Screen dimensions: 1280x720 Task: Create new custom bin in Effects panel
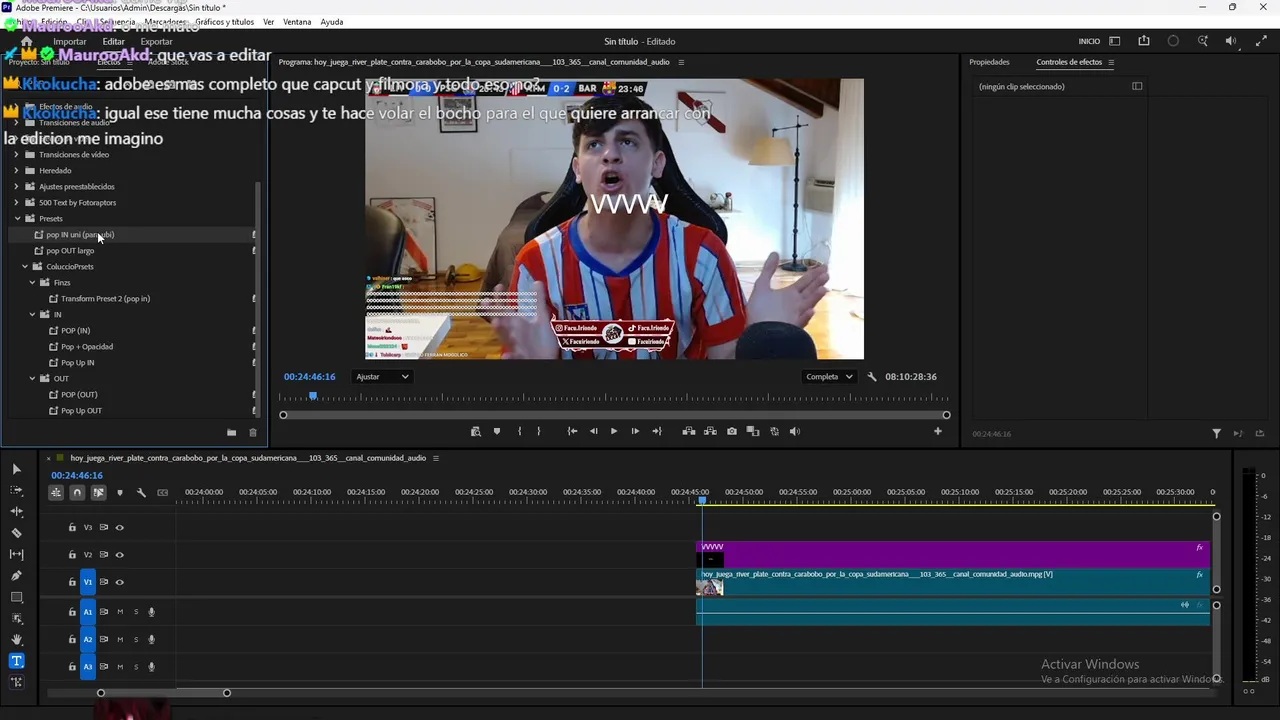pyautogui.click(x=231, y=432)
